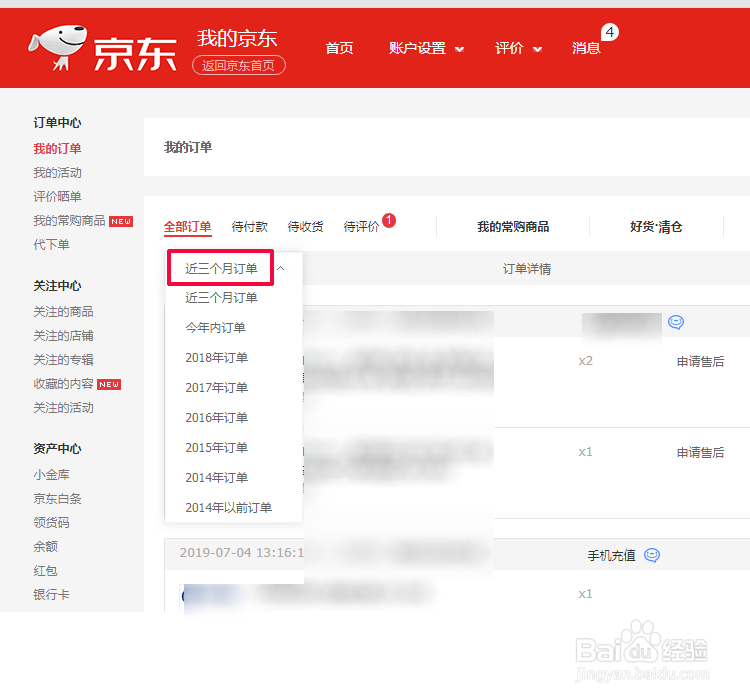This screenshot has width=750, height=700.
Task: Click the collapse chevron of order filter
Action: (x=281, y=268)
